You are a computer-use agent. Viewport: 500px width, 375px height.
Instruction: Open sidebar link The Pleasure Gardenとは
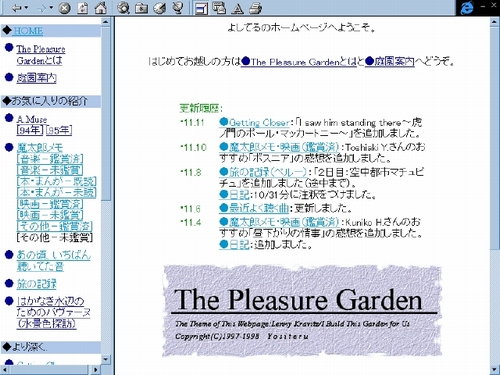pyautogui.click(x=41, y=55)
